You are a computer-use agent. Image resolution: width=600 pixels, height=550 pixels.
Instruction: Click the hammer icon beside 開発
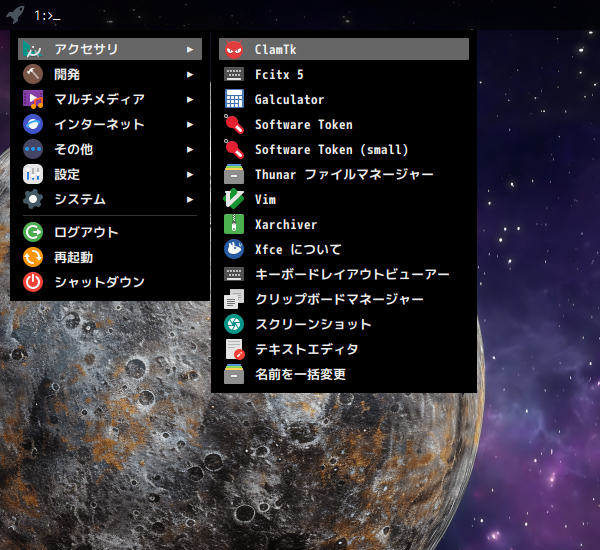pyautogui.click(x=33, y=74)
